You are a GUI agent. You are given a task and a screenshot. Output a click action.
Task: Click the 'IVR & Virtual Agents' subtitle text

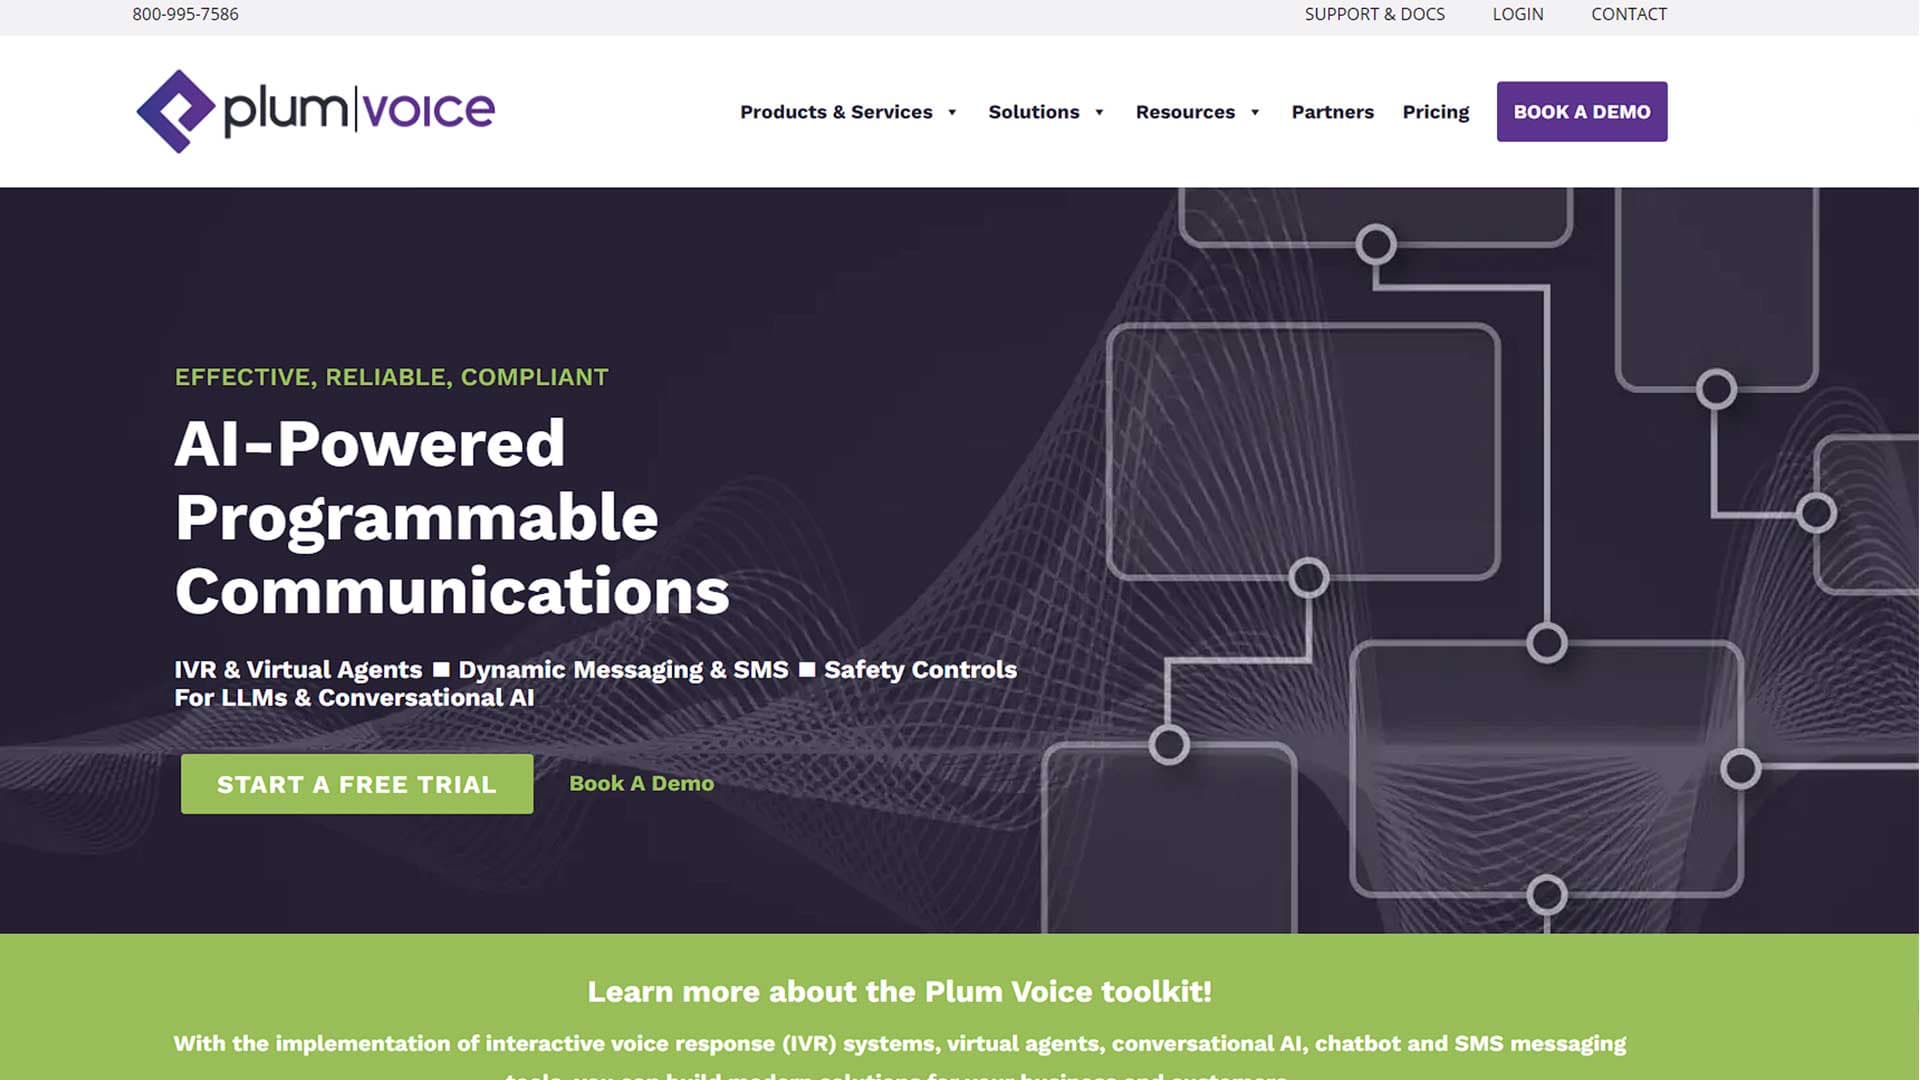pyautogui.click(x=298, y=669)
